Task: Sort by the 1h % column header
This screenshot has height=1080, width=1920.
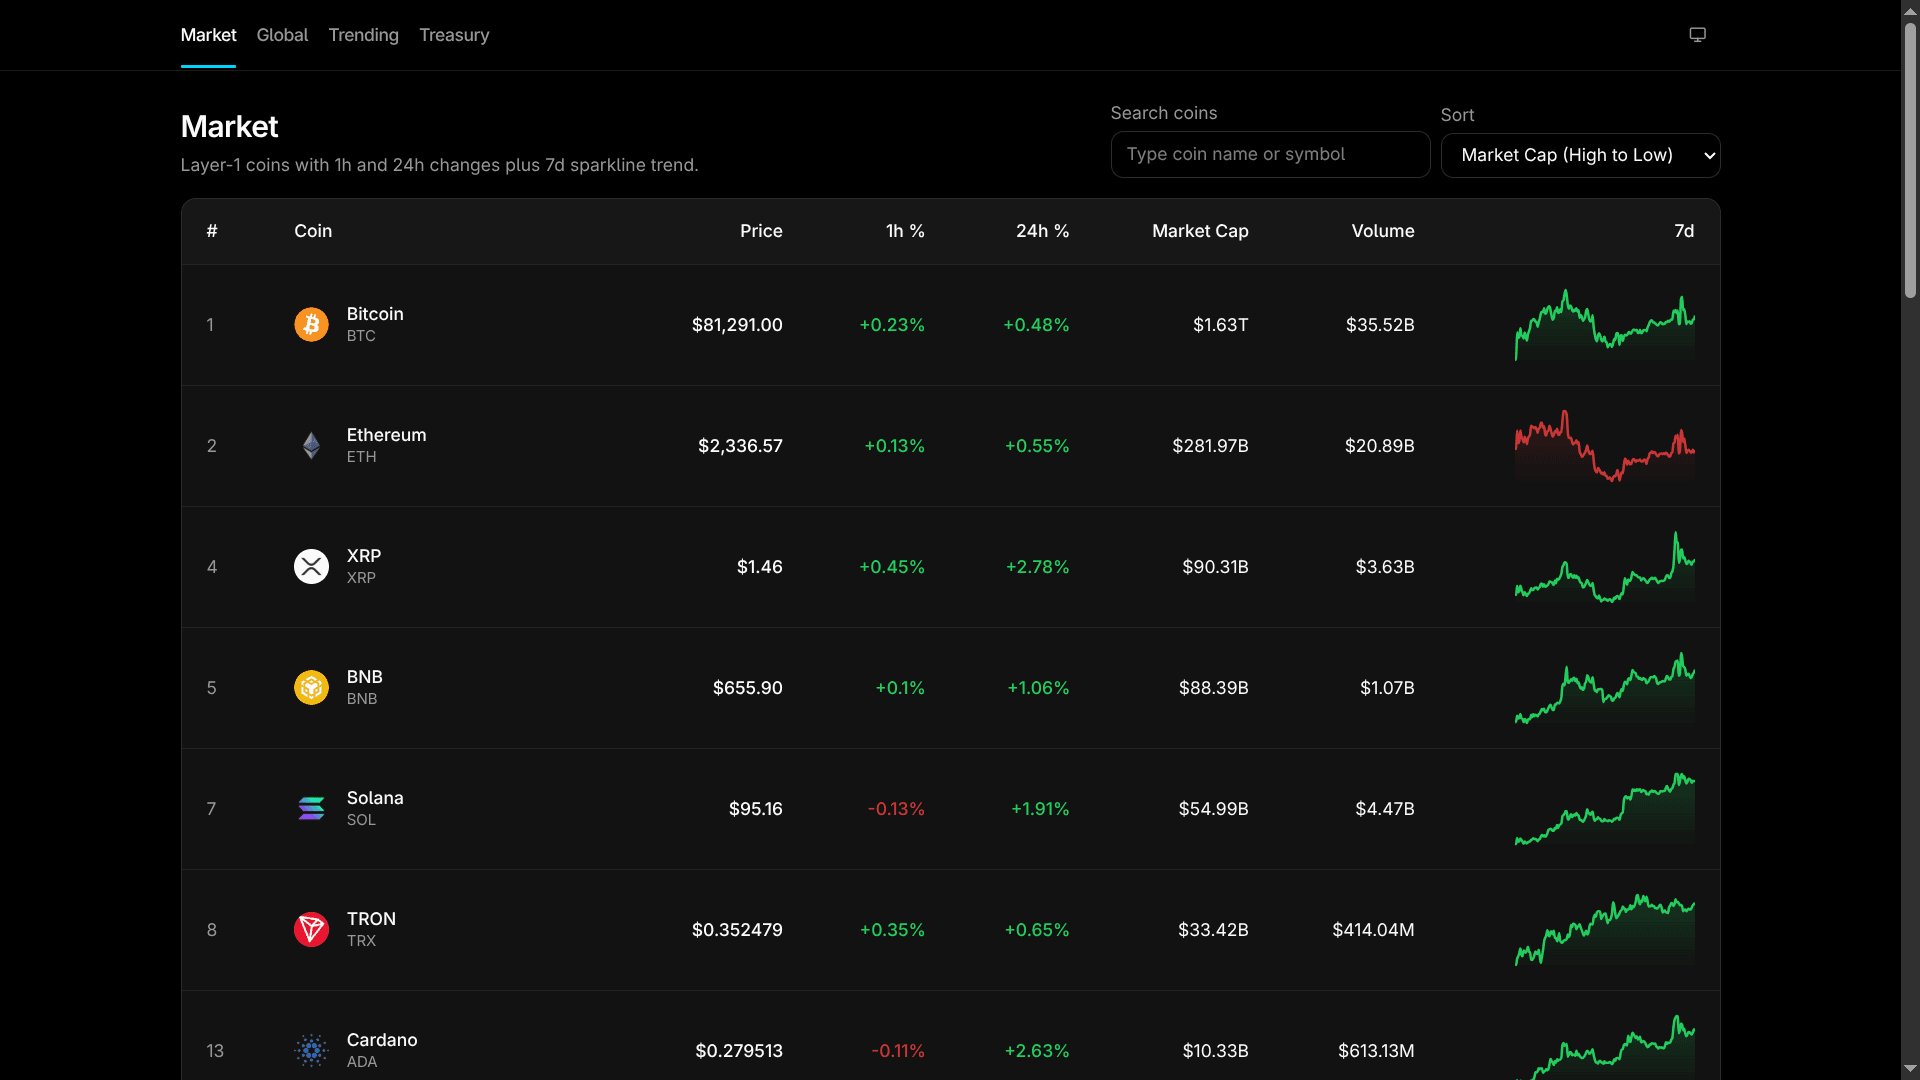Action: tap(905, 231)
